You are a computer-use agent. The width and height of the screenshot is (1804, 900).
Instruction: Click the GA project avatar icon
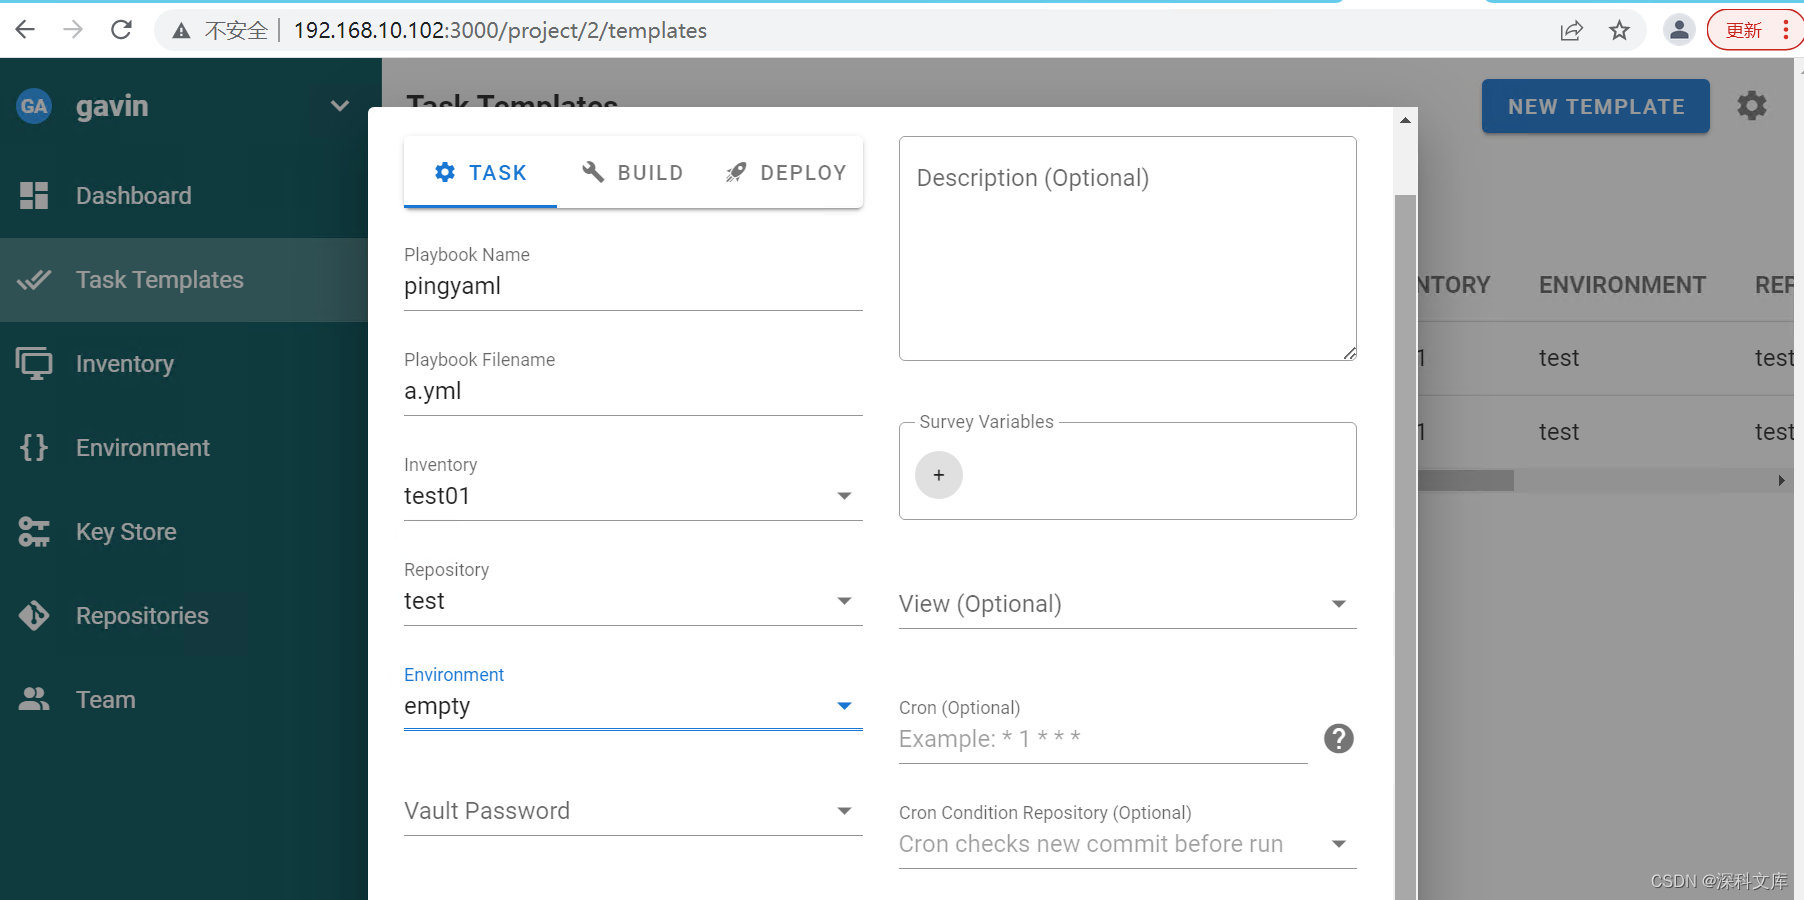[34, 106]
